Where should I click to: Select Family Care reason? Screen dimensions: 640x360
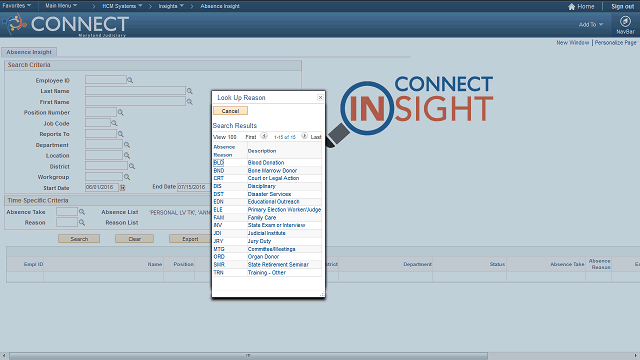(x=262, y=218)
